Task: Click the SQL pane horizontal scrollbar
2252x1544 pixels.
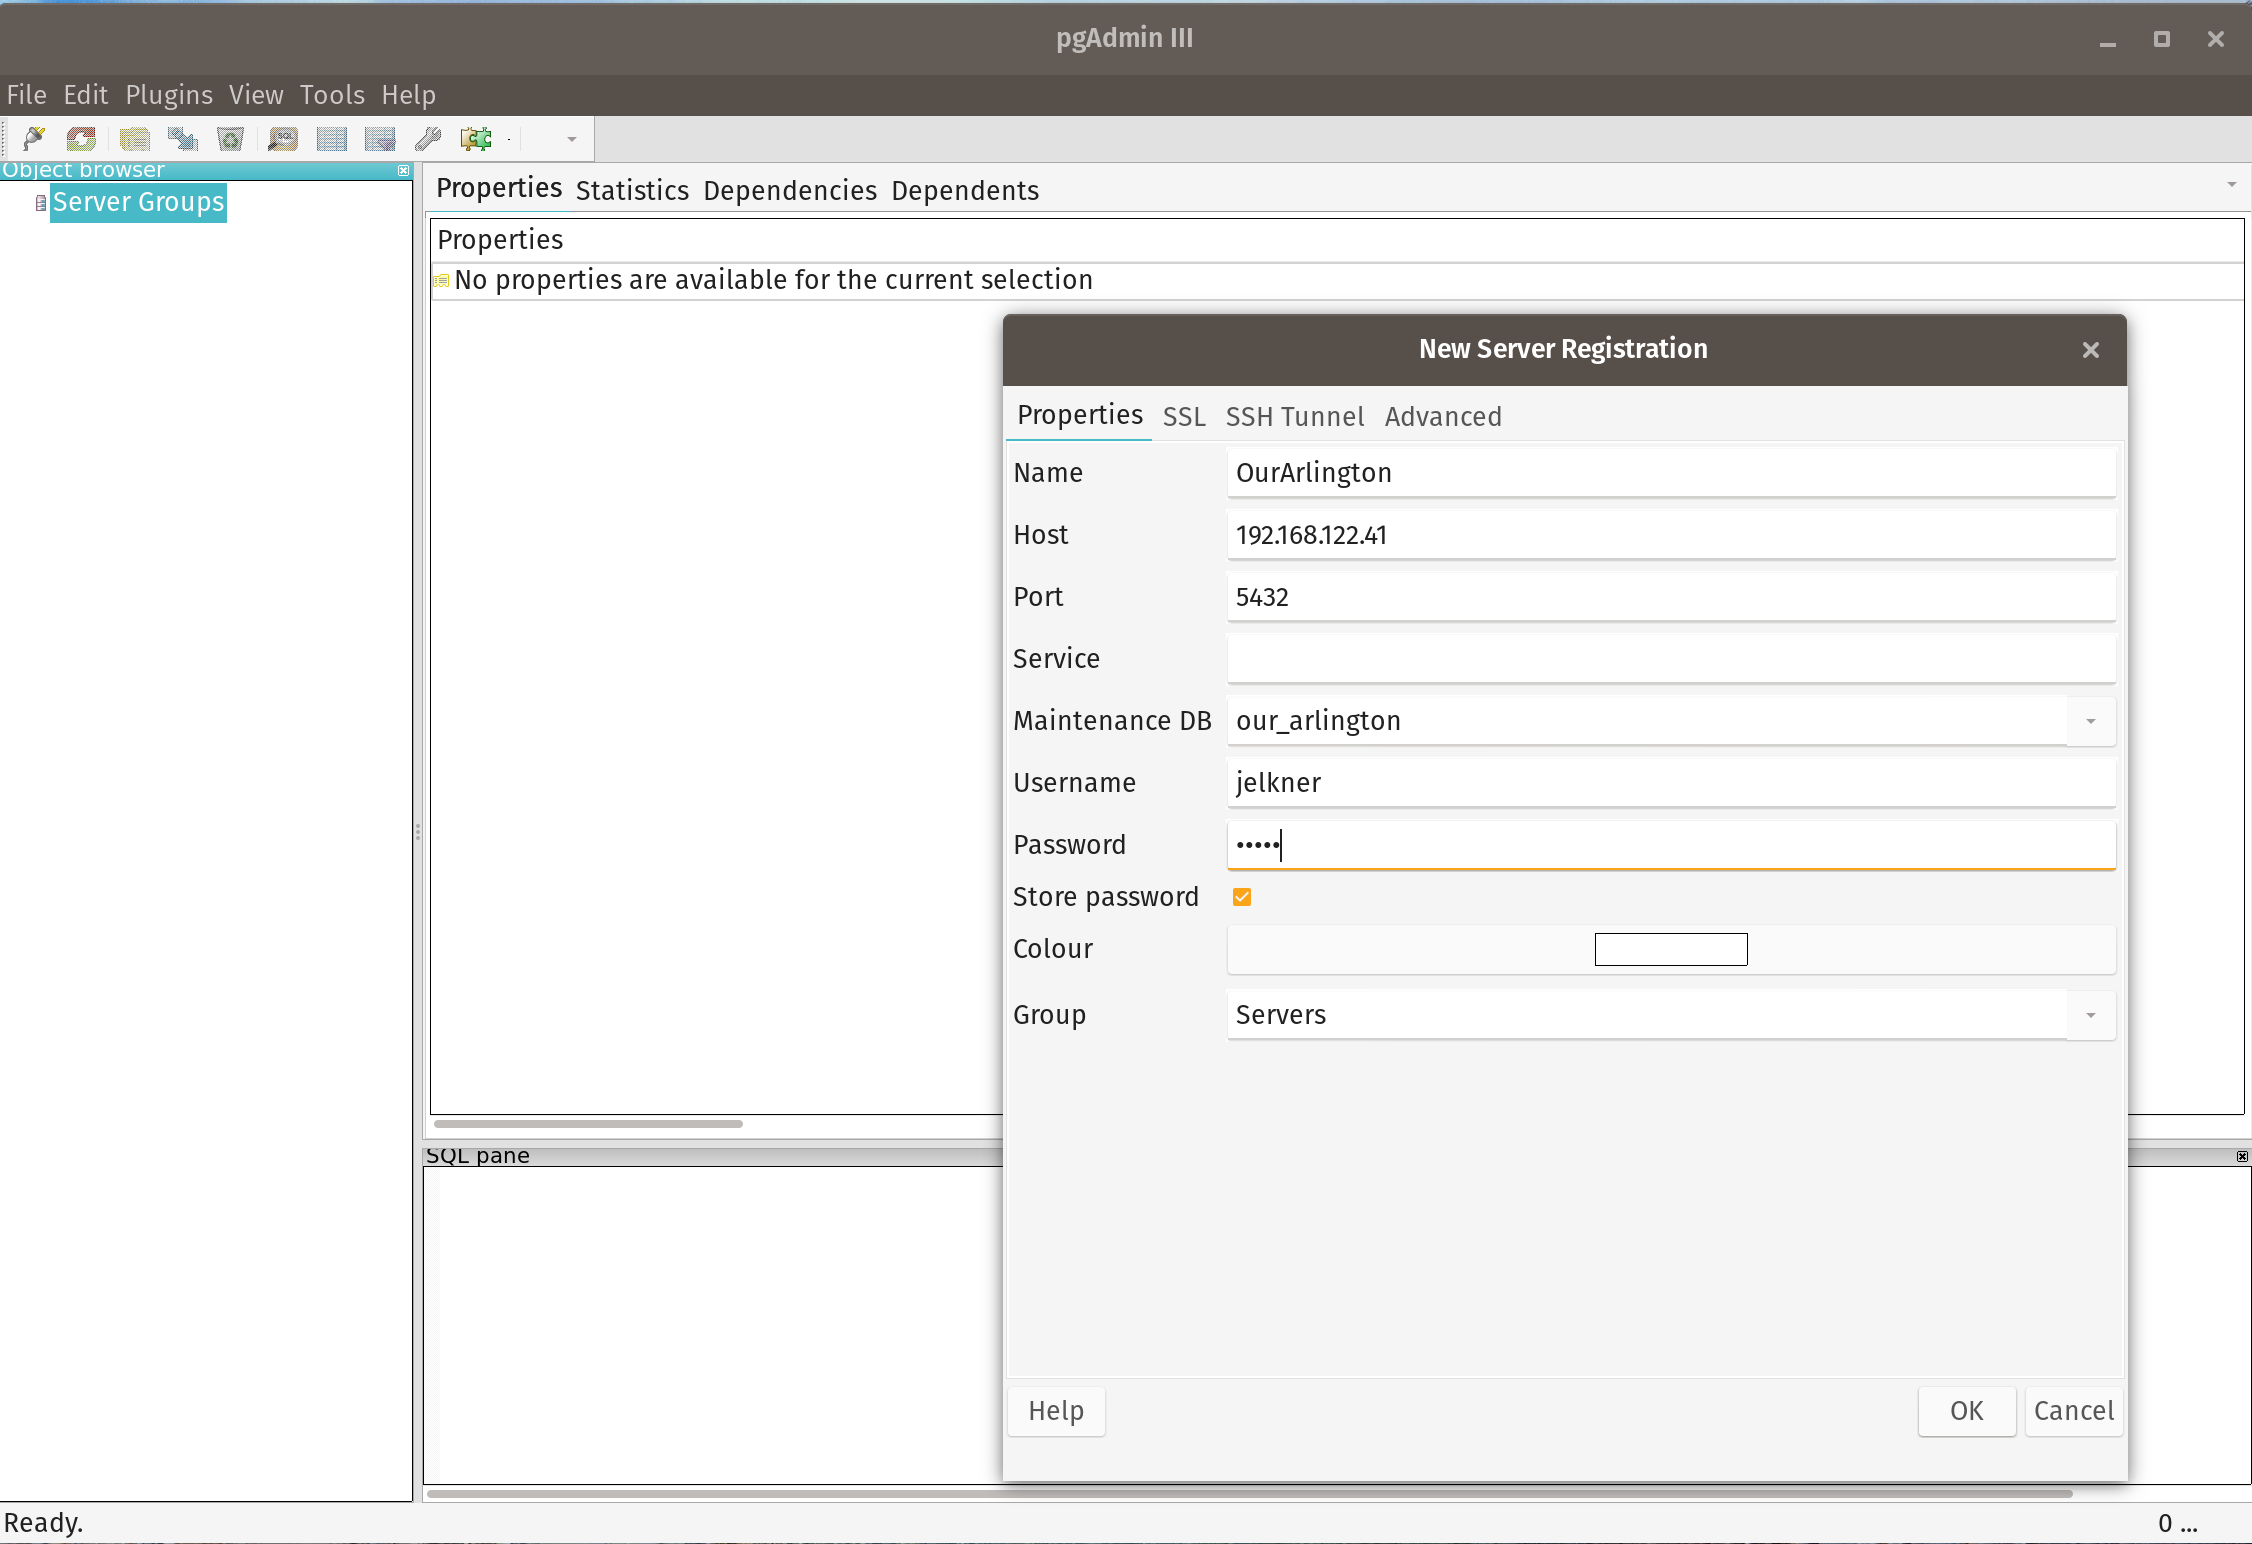Action: [1250, 1494]
